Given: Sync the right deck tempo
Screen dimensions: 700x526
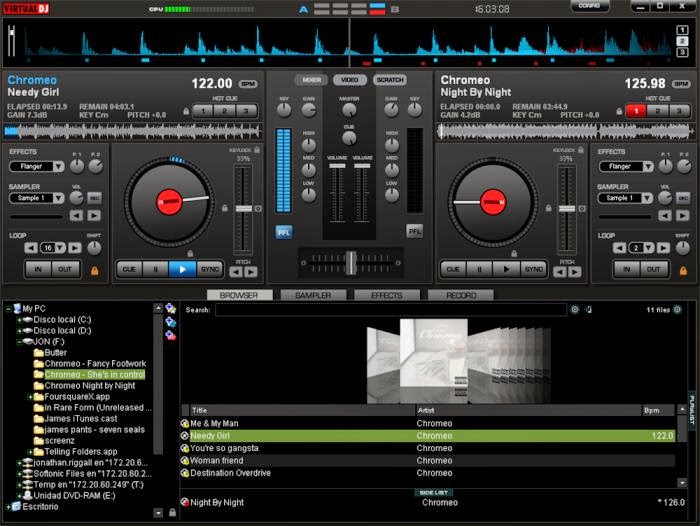Looking at the screenshot, I should pyautogui.click(x=533, y=269).
